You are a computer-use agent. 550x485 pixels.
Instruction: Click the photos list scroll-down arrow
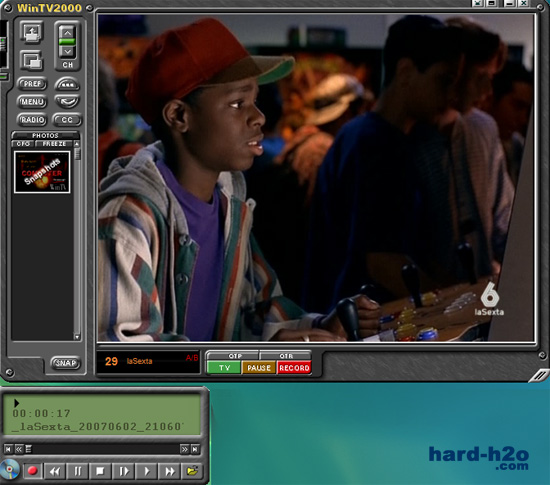(77, 337)
